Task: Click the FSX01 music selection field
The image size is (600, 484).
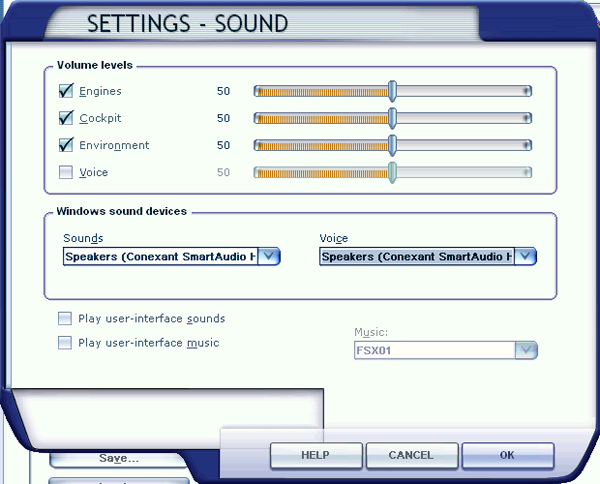Action: pos(435,350)
